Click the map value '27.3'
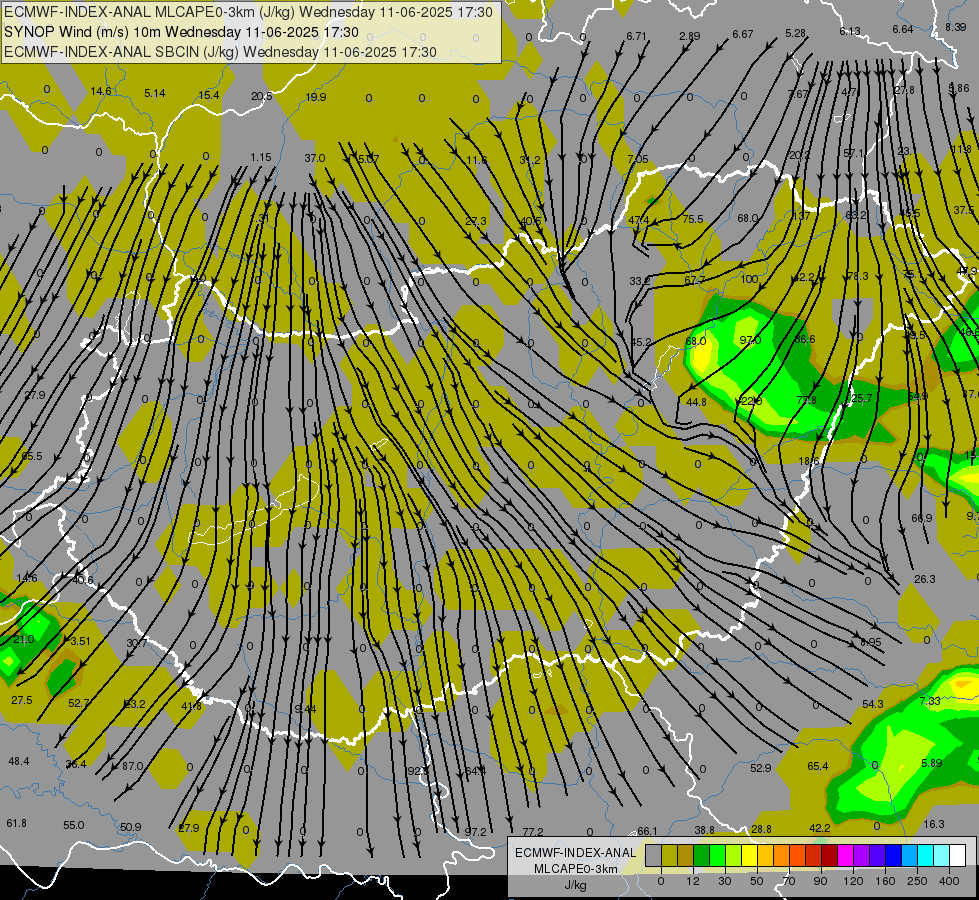979x900 pixels. (x=476, y=220)
